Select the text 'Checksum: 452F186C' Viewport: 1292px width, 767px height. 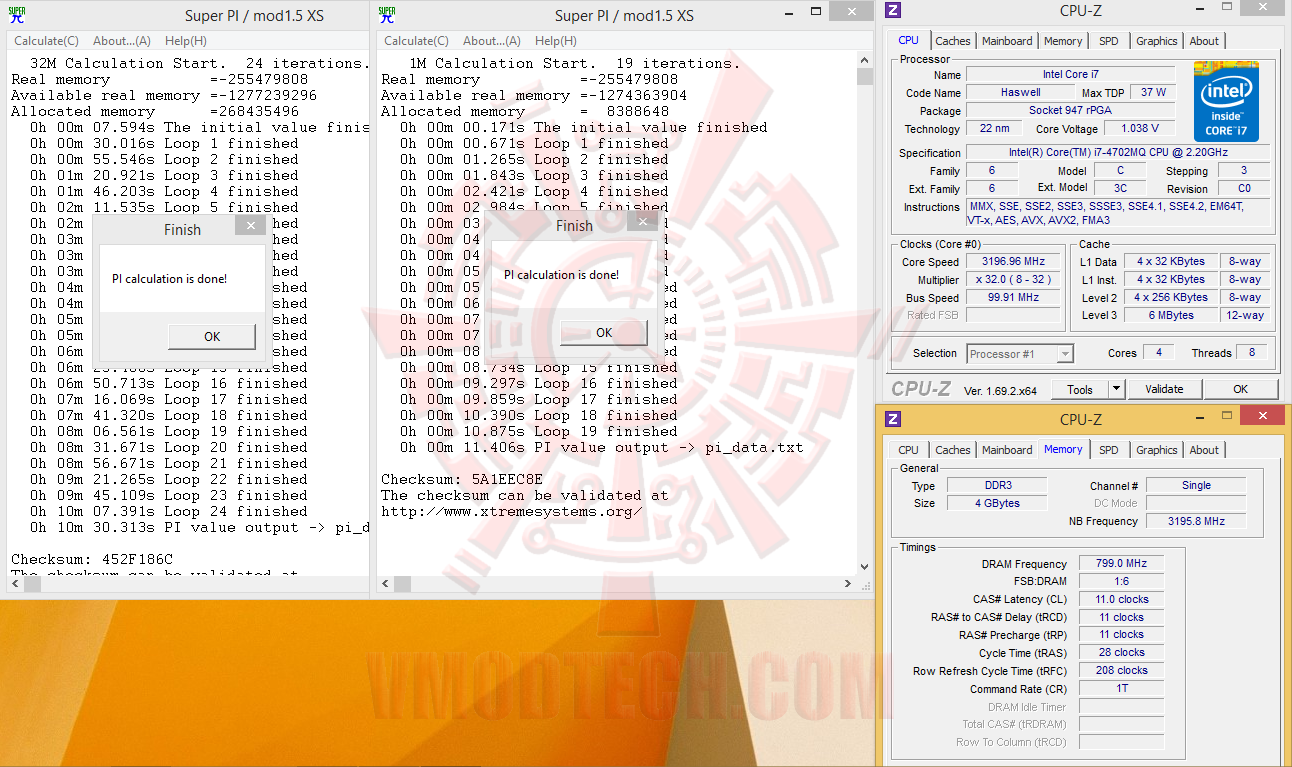[92, 559]
